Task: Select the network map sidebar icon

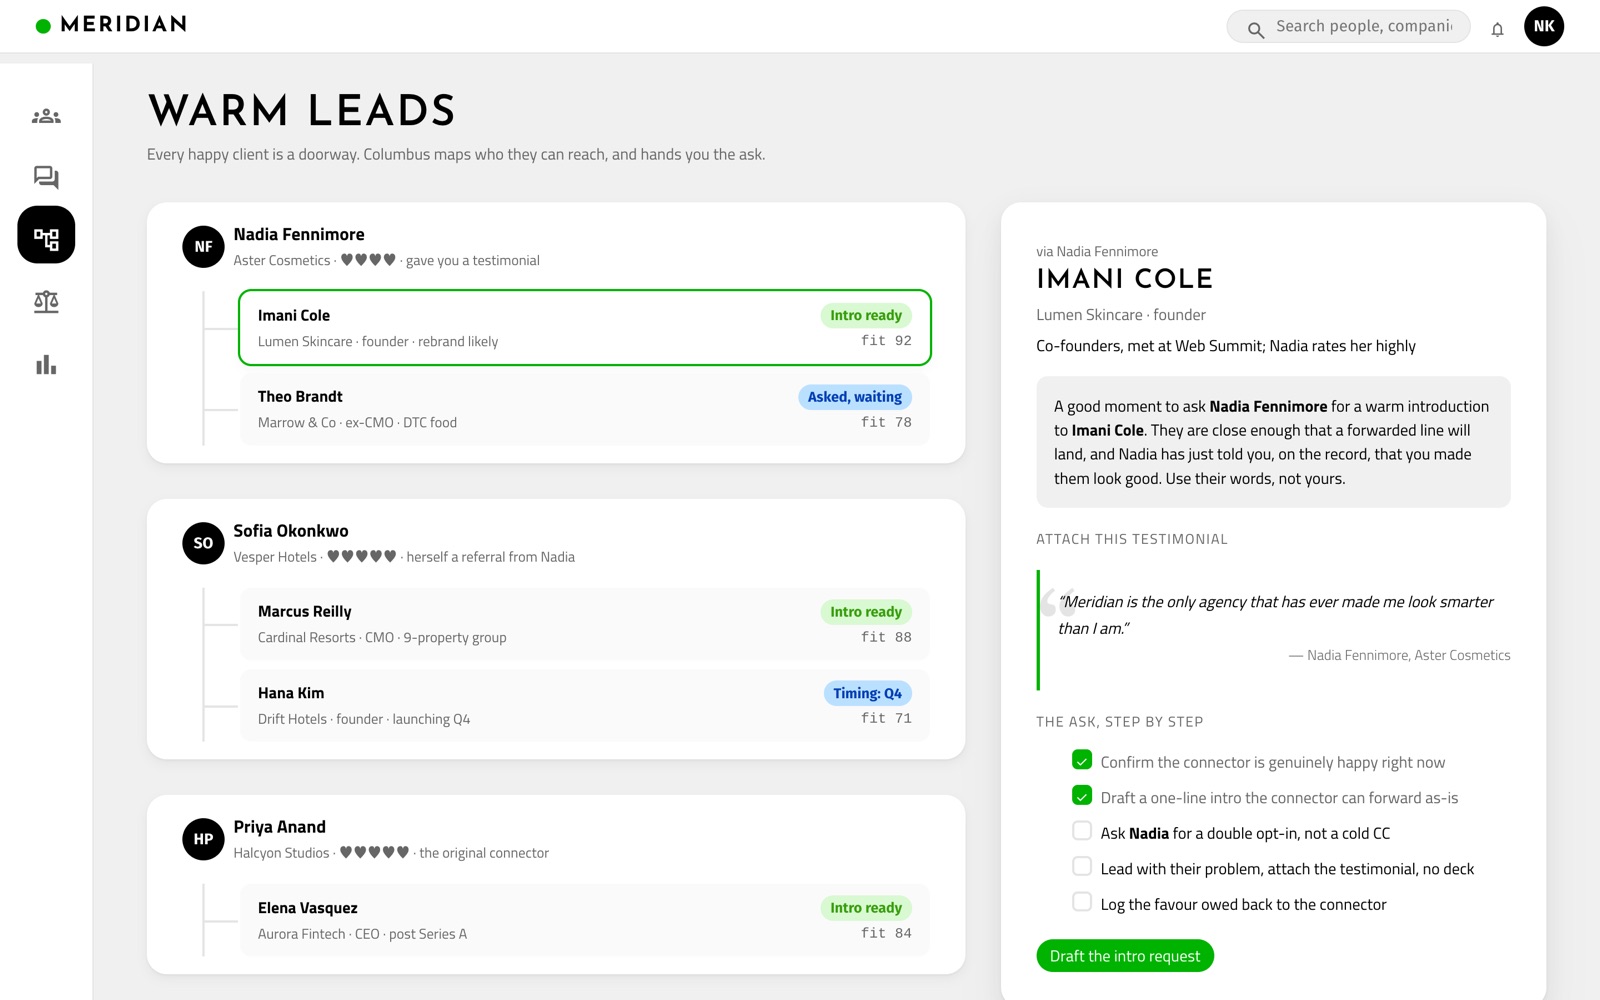Action: pos(46,235)
